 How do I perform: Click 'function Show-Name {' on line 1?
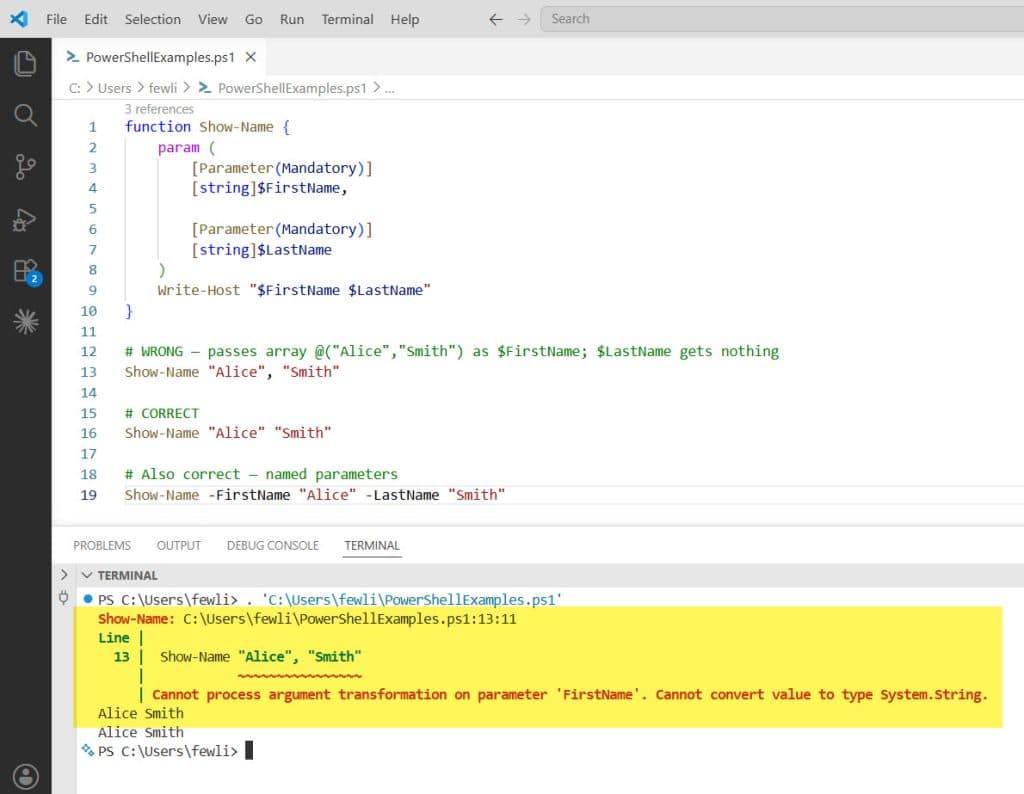(x=207, y=127)
